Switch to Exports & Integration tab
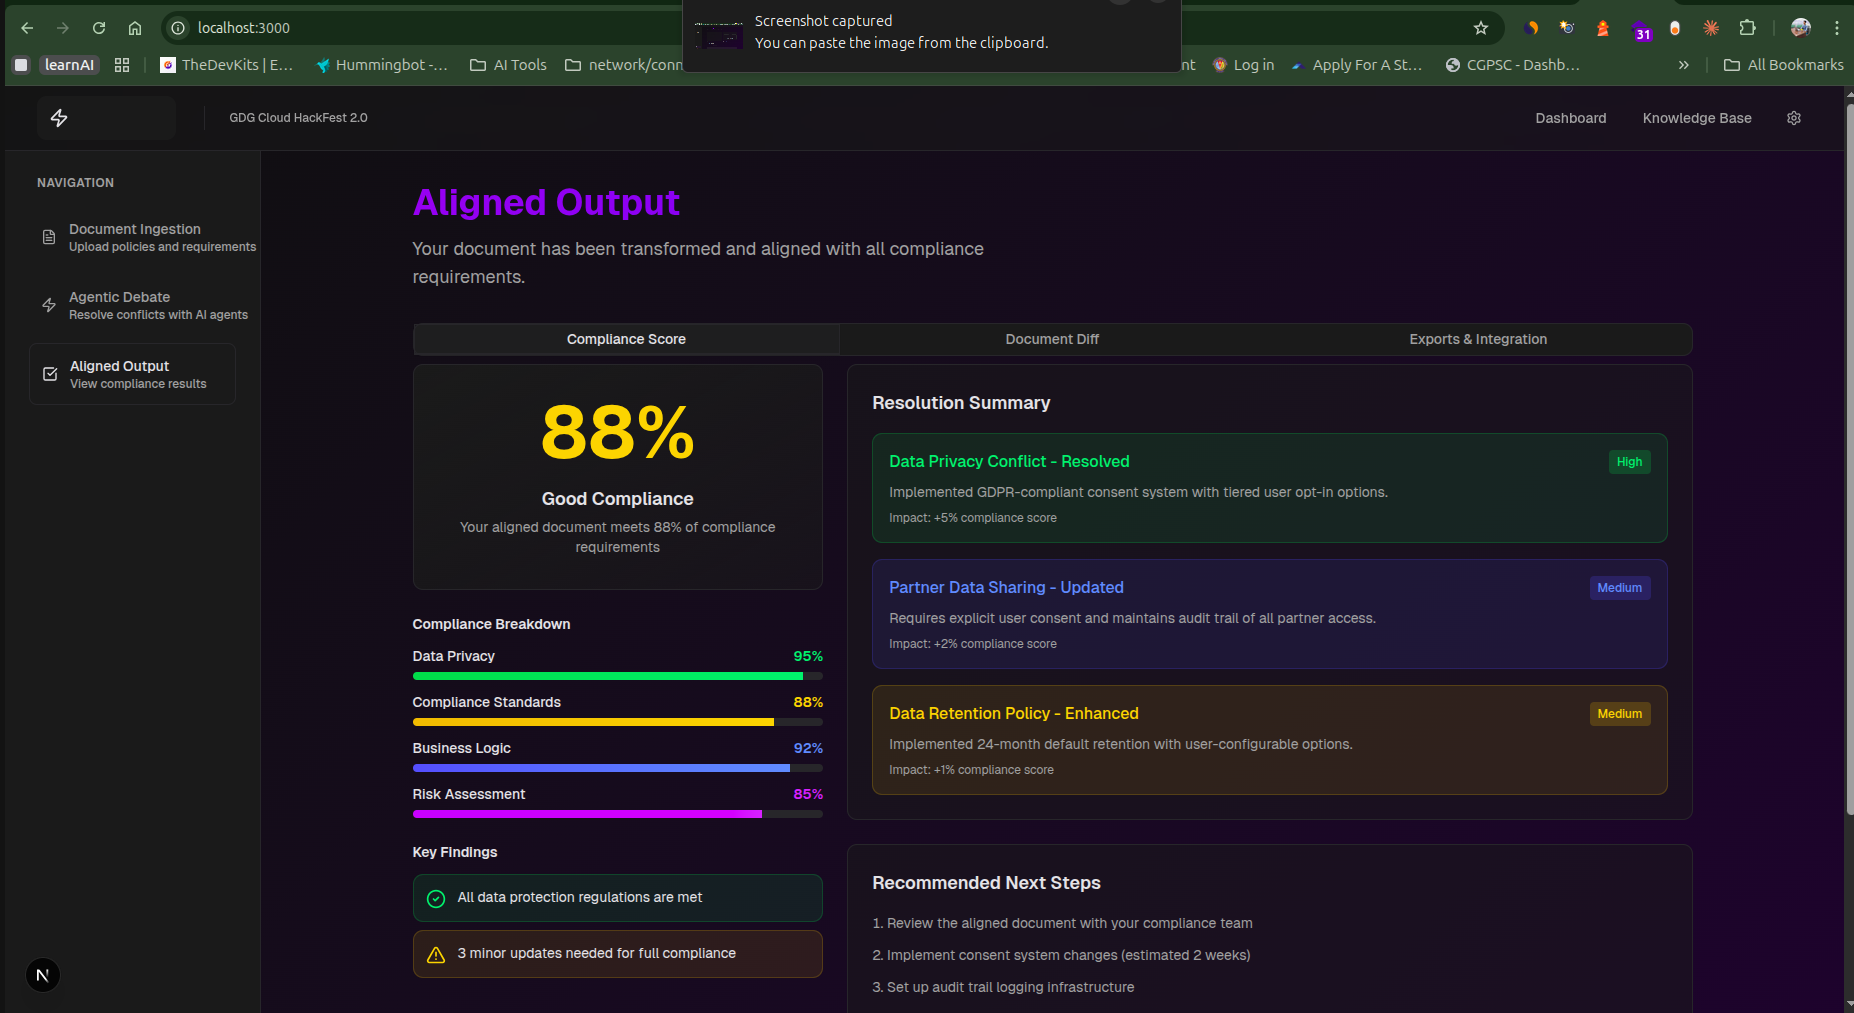Screen dimensions: 1854x1013 tap(1477, 339)
